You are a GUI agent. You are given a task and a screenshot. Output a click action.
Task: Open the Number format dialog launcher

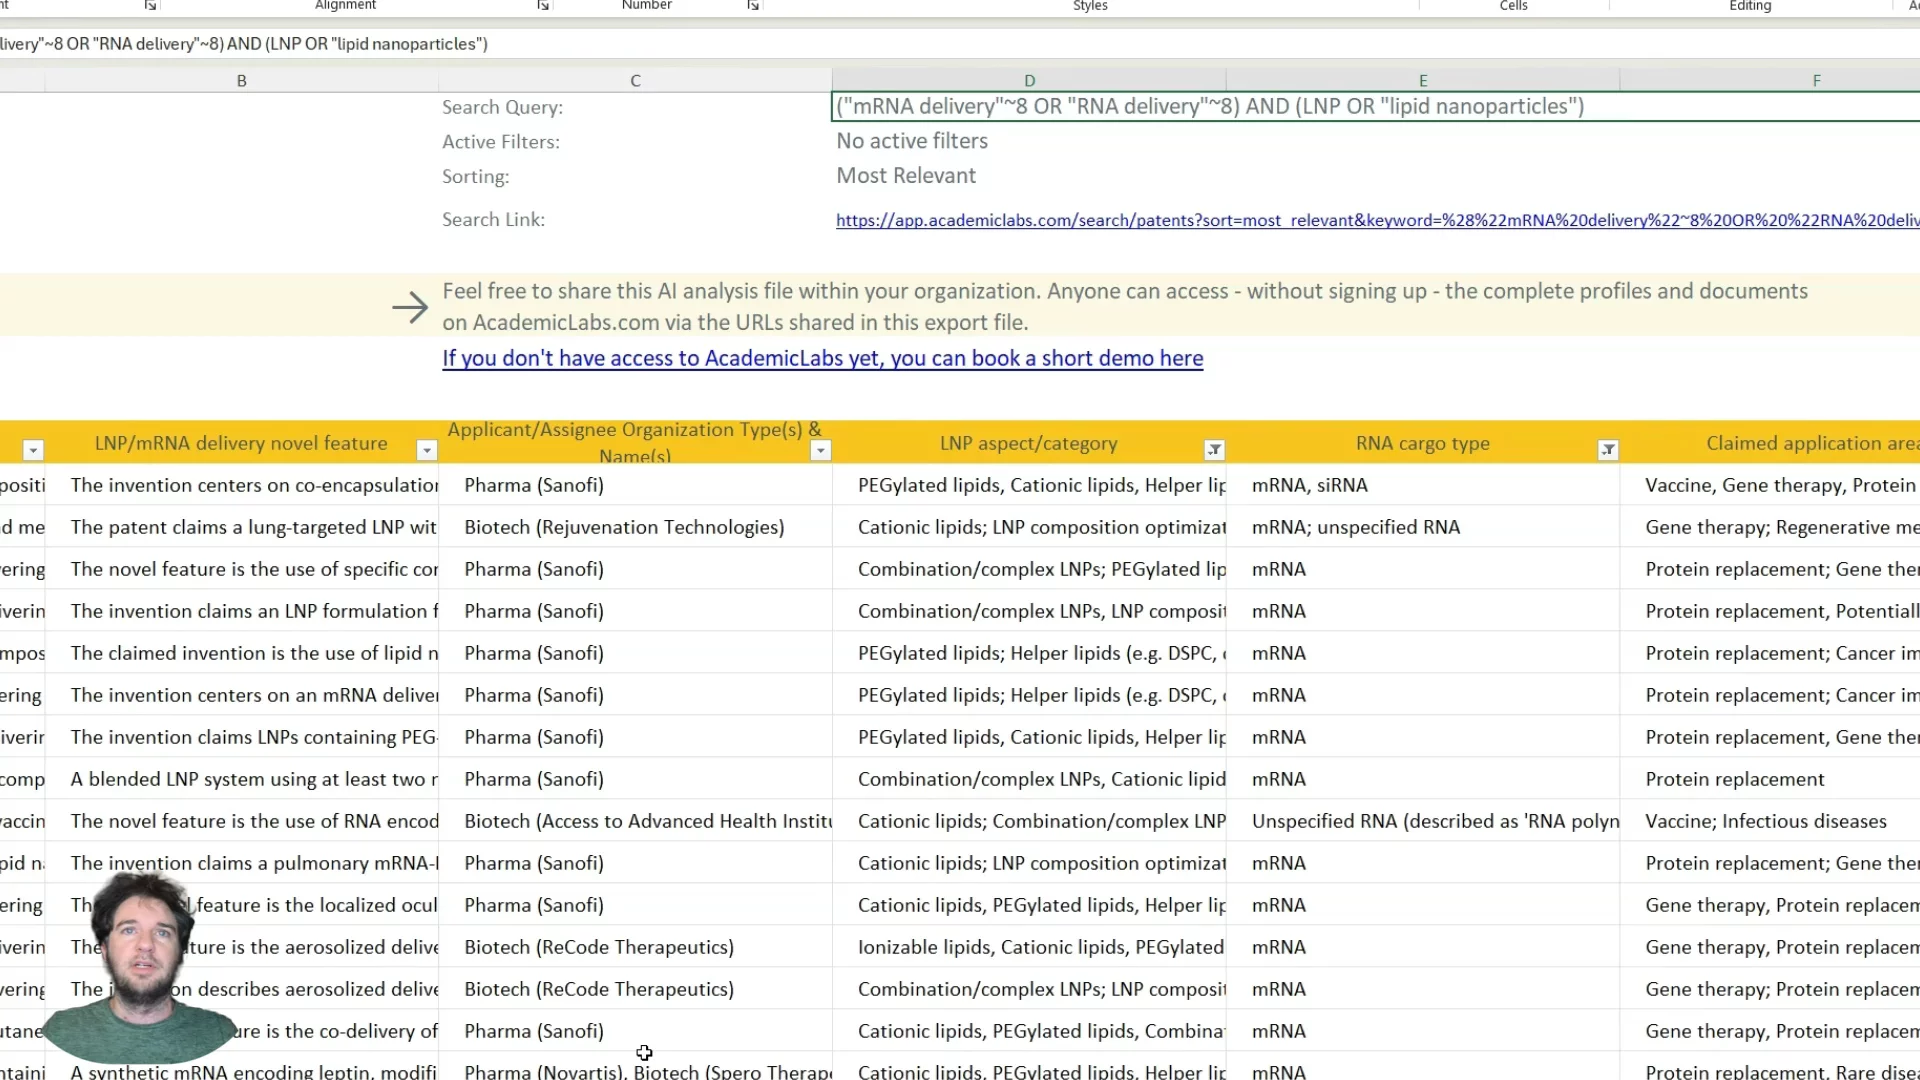[x=753, y=6]
